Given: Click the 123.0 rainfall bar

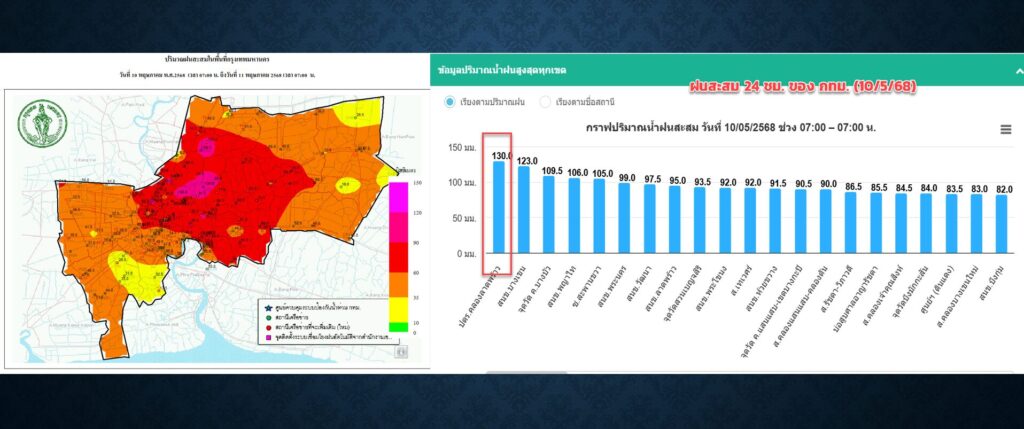Looking at the screenshot, I should [525, 210].
